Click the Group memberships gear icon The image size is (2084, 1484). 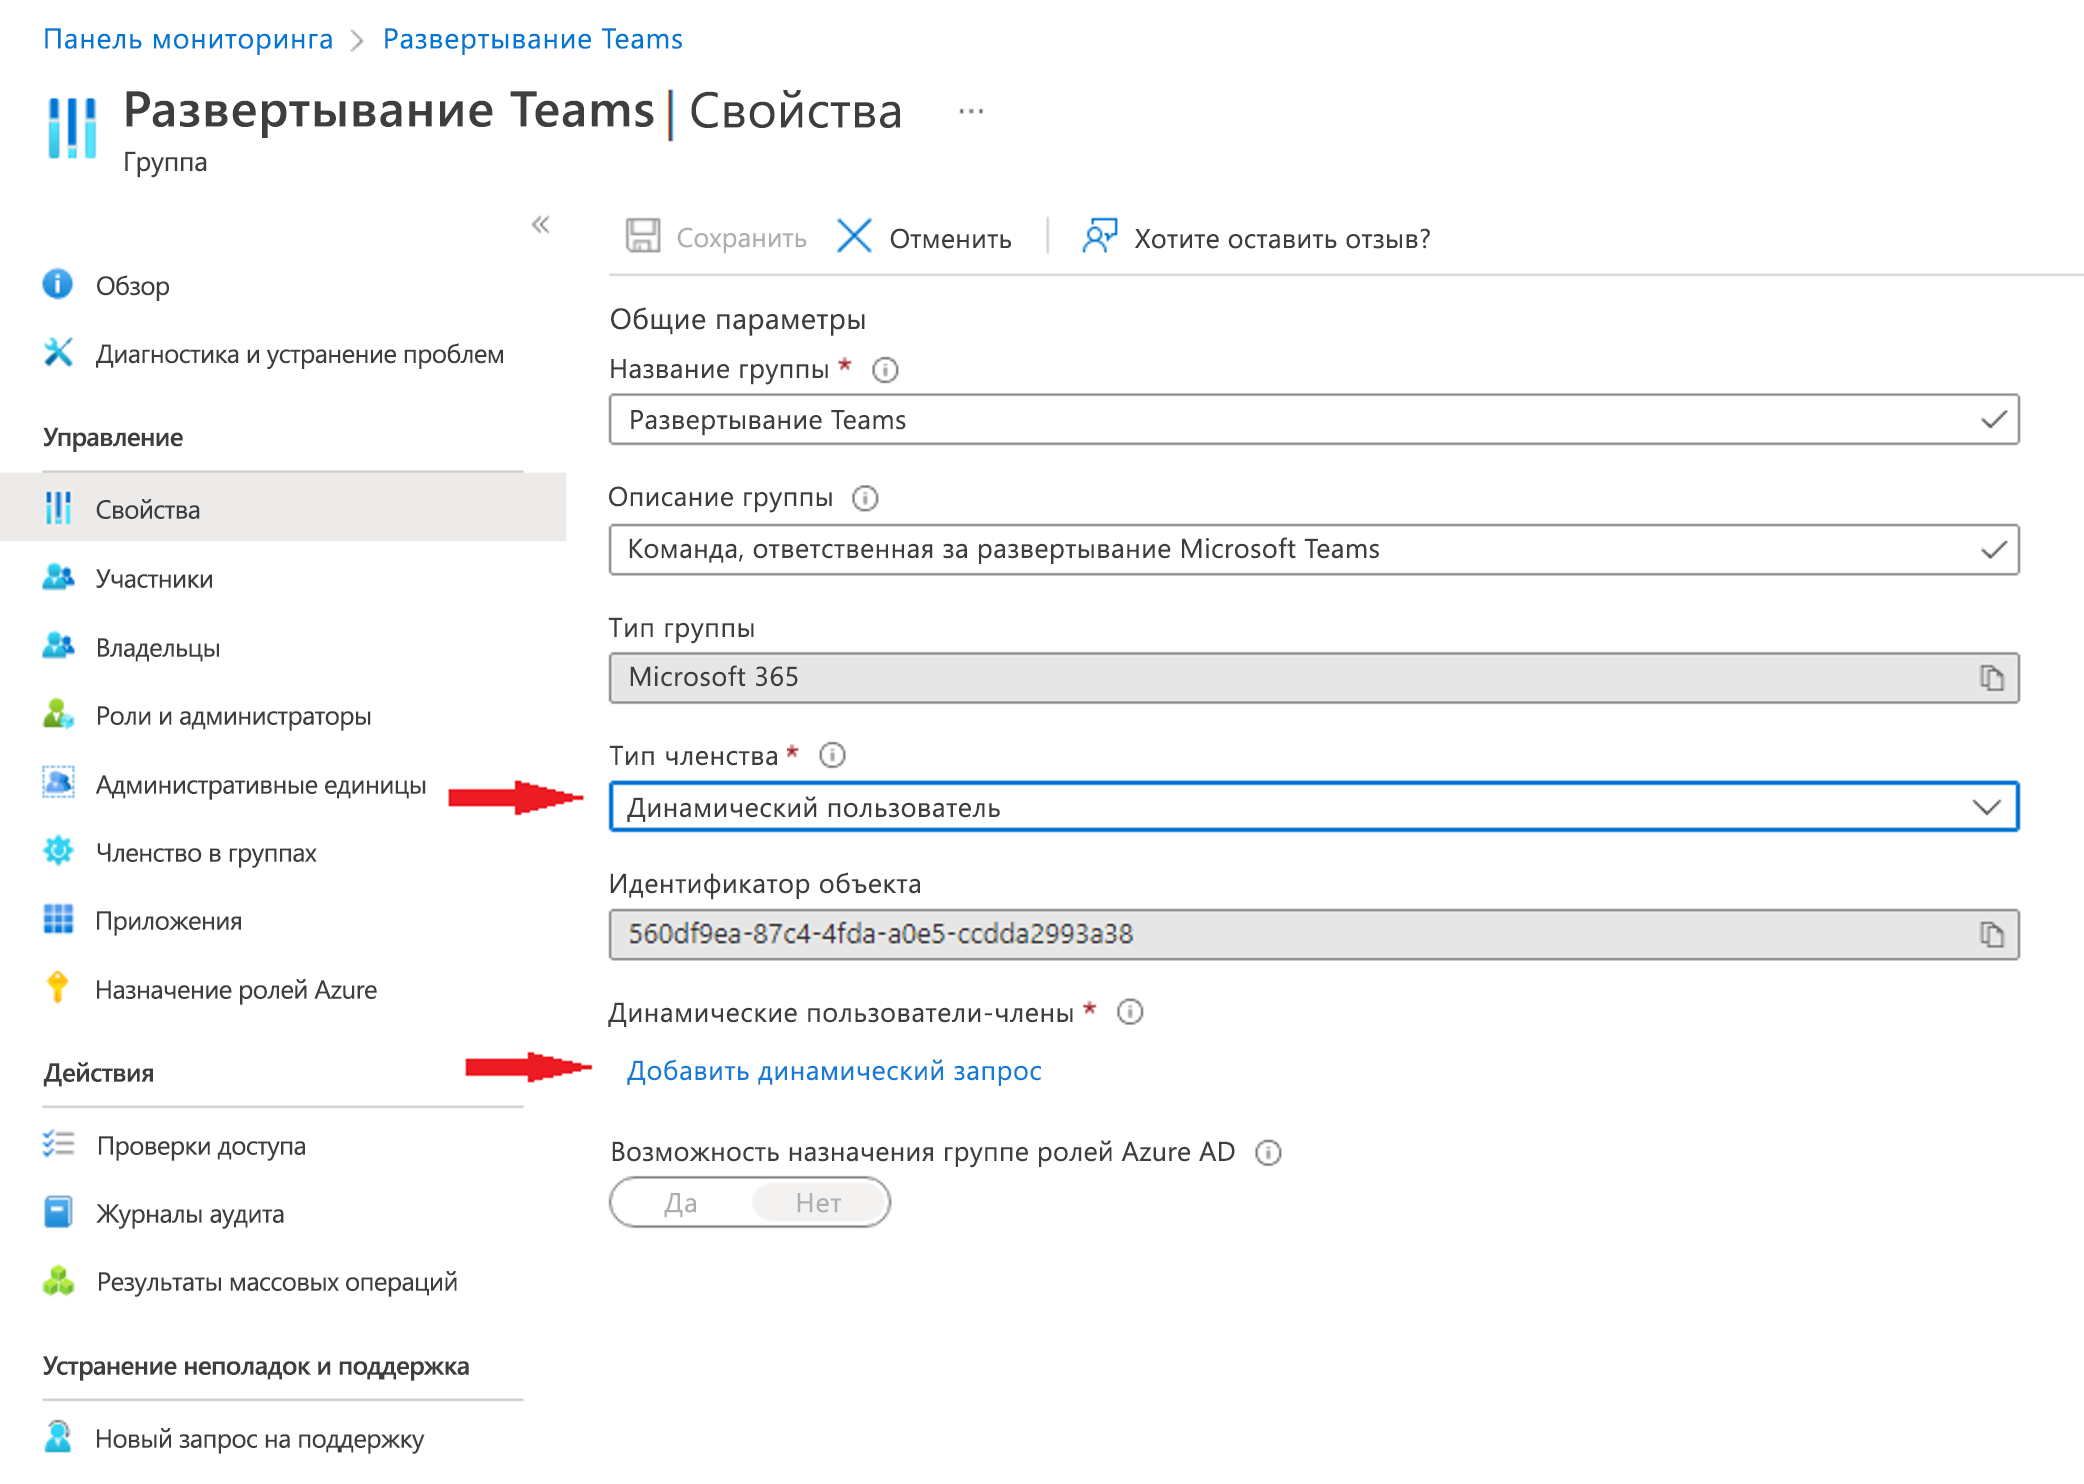point(58,851)
